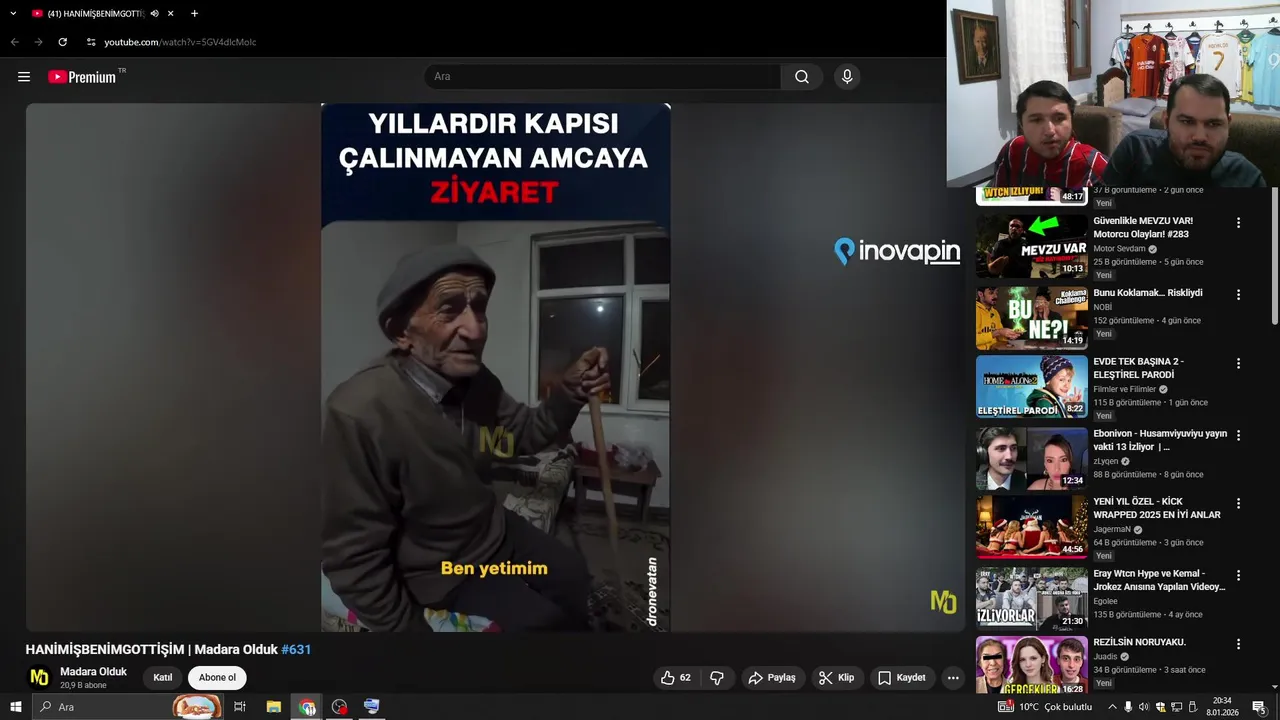Viewport: 1280px width, 720px height.
Task: Open EVDE TEK BAŞINA 2 thumbnail
Action: 1032,387
